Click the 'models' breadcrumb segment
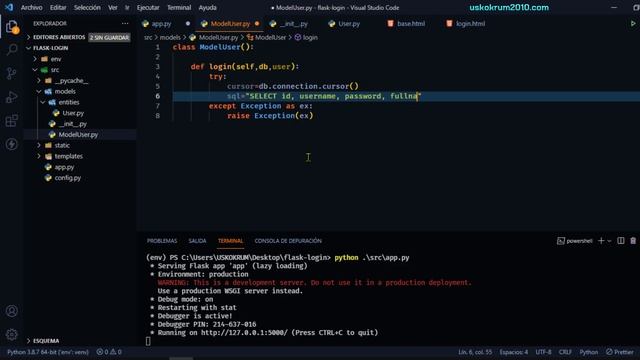This screenshot has width=640, height=360. tap(170, 38)
